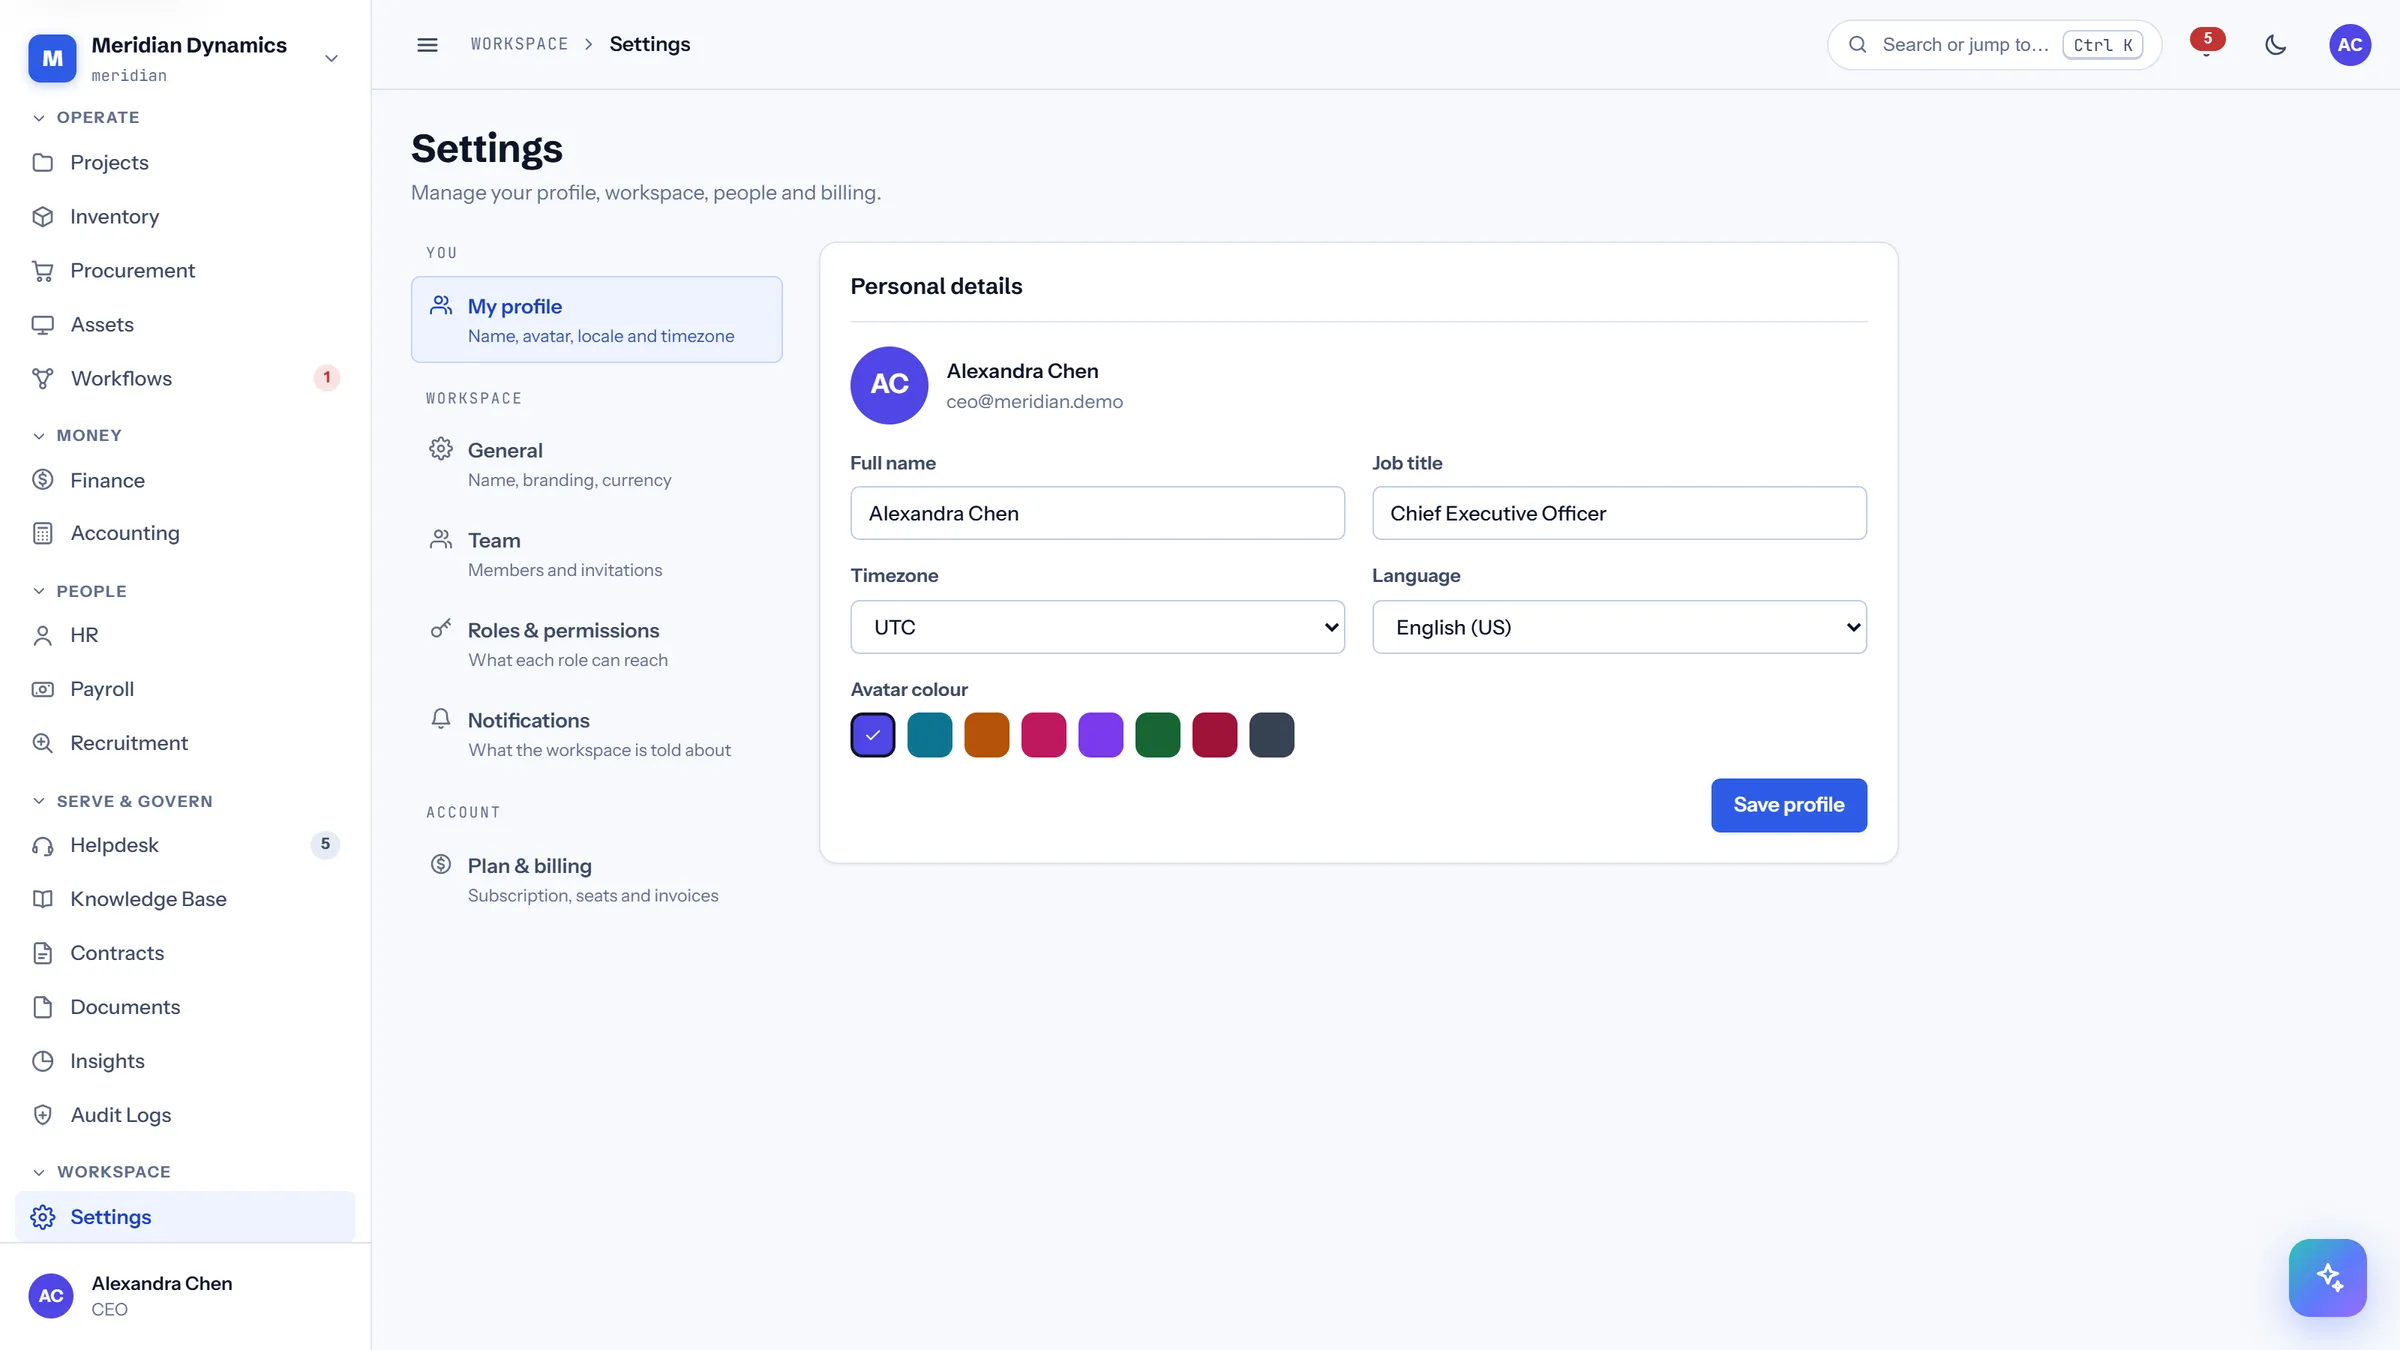
Task: Open Alexandra Chen CEO profile footer
Action: (x=185, y=1296)
